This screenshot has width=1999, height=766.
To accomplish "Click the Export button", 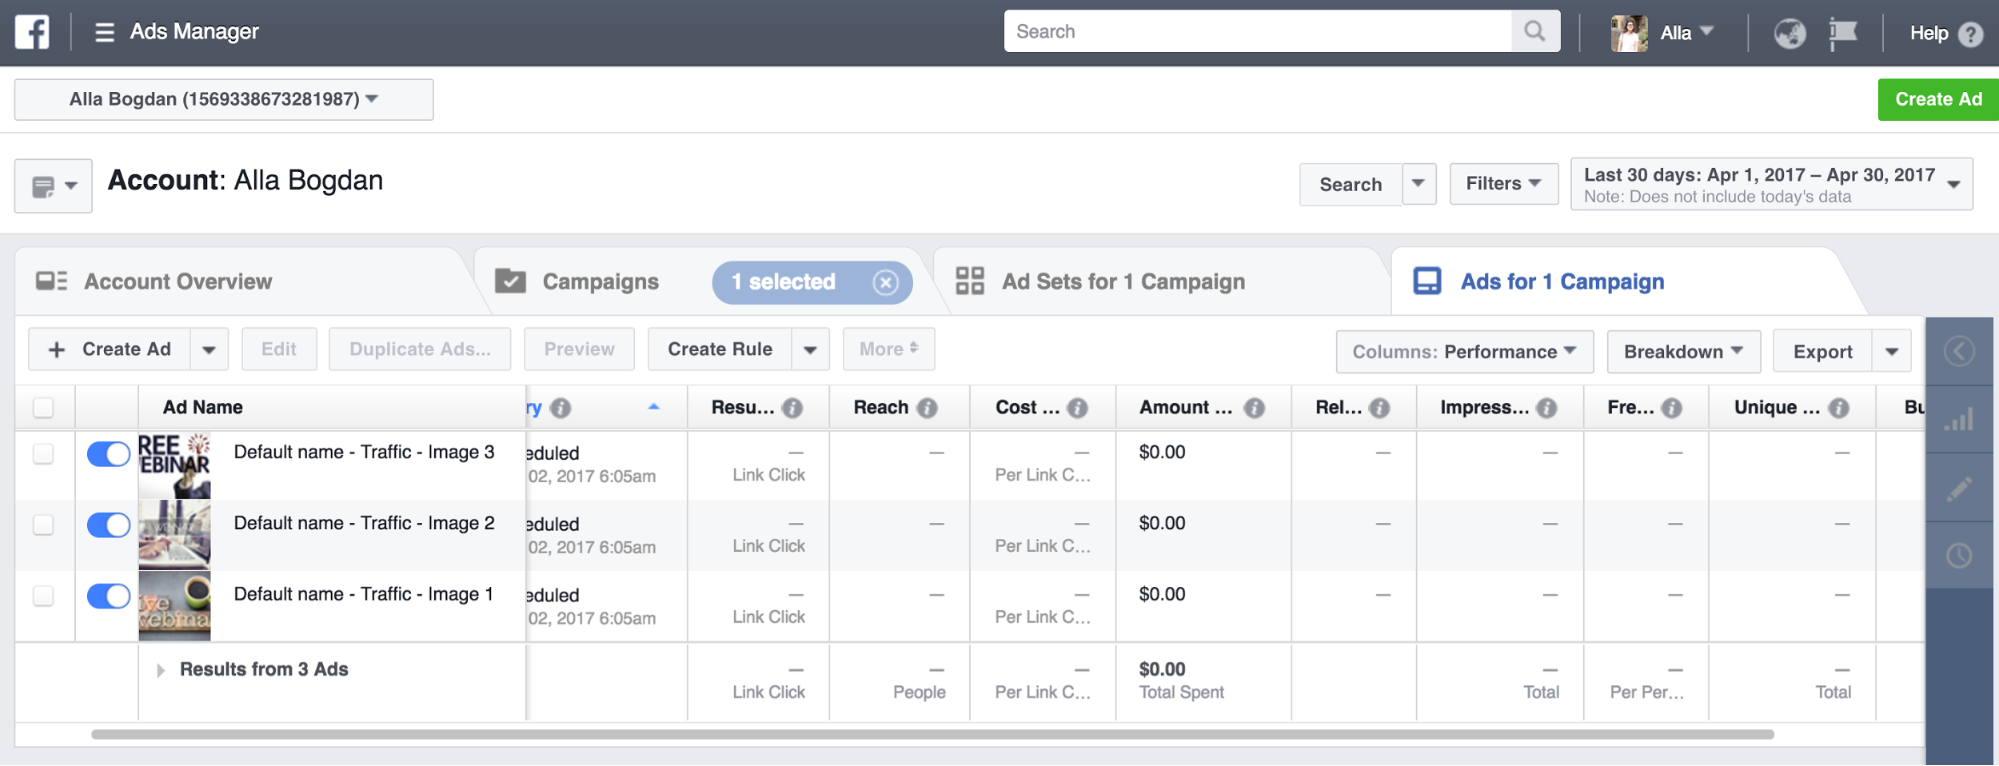I will point(1822,352).
